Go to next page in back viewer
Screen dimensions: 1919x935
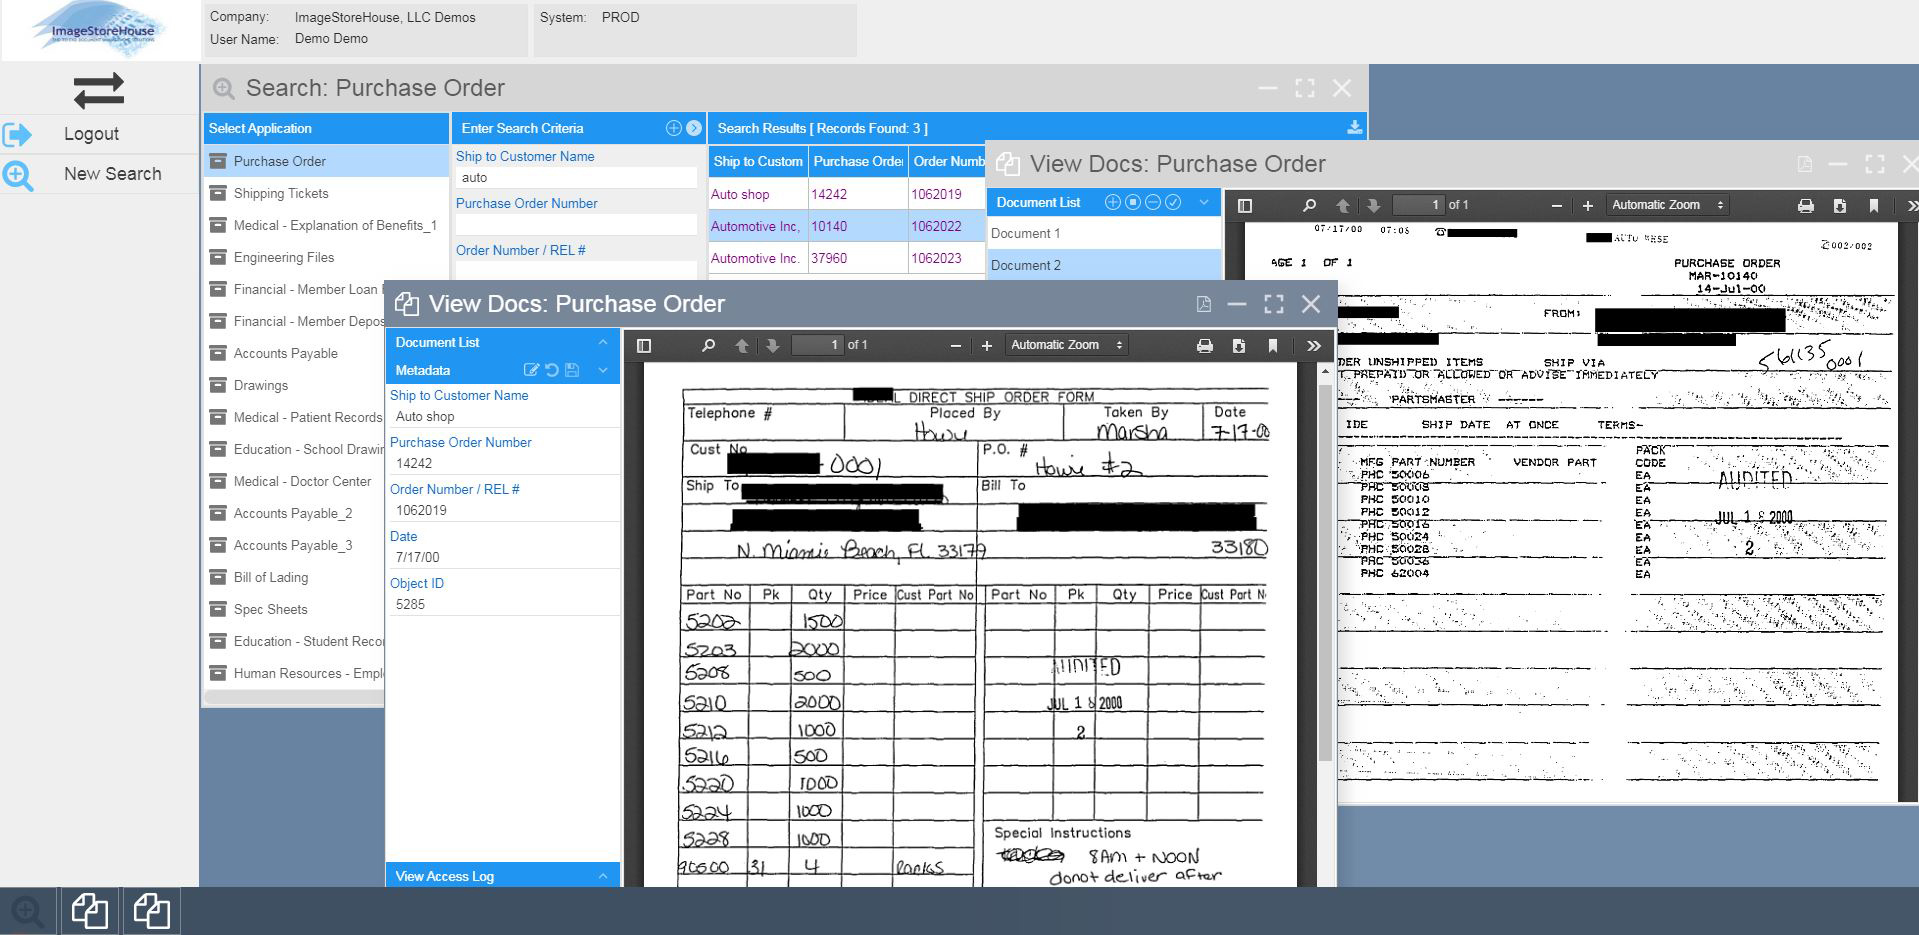[1373, 205]
